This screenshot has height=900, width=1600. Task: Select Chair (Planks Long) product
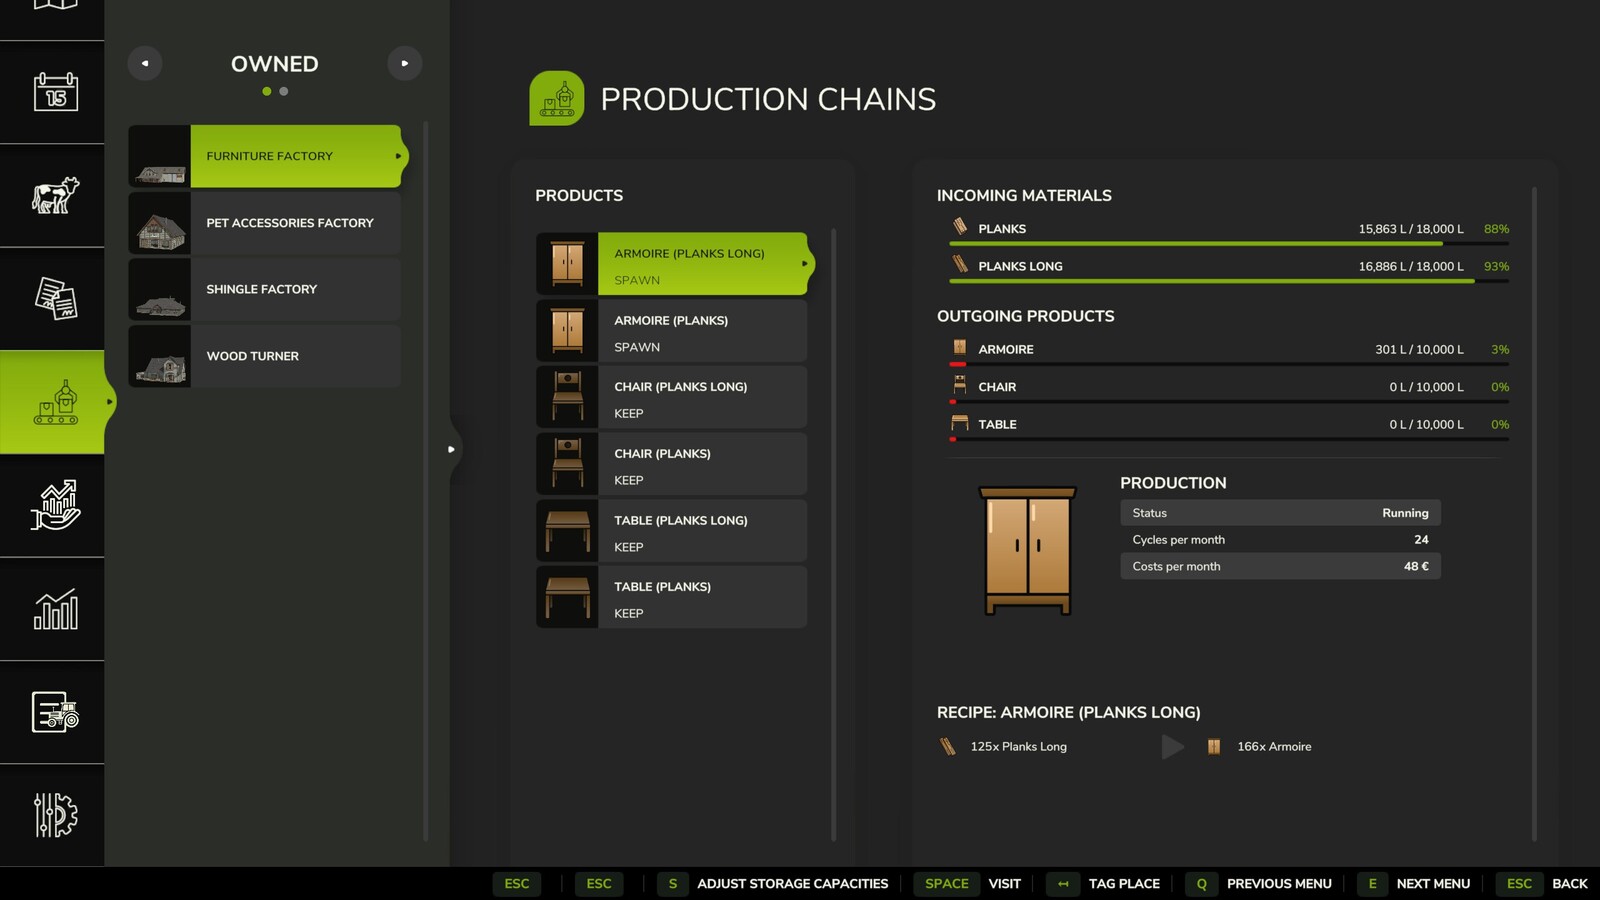pos(671,397)
